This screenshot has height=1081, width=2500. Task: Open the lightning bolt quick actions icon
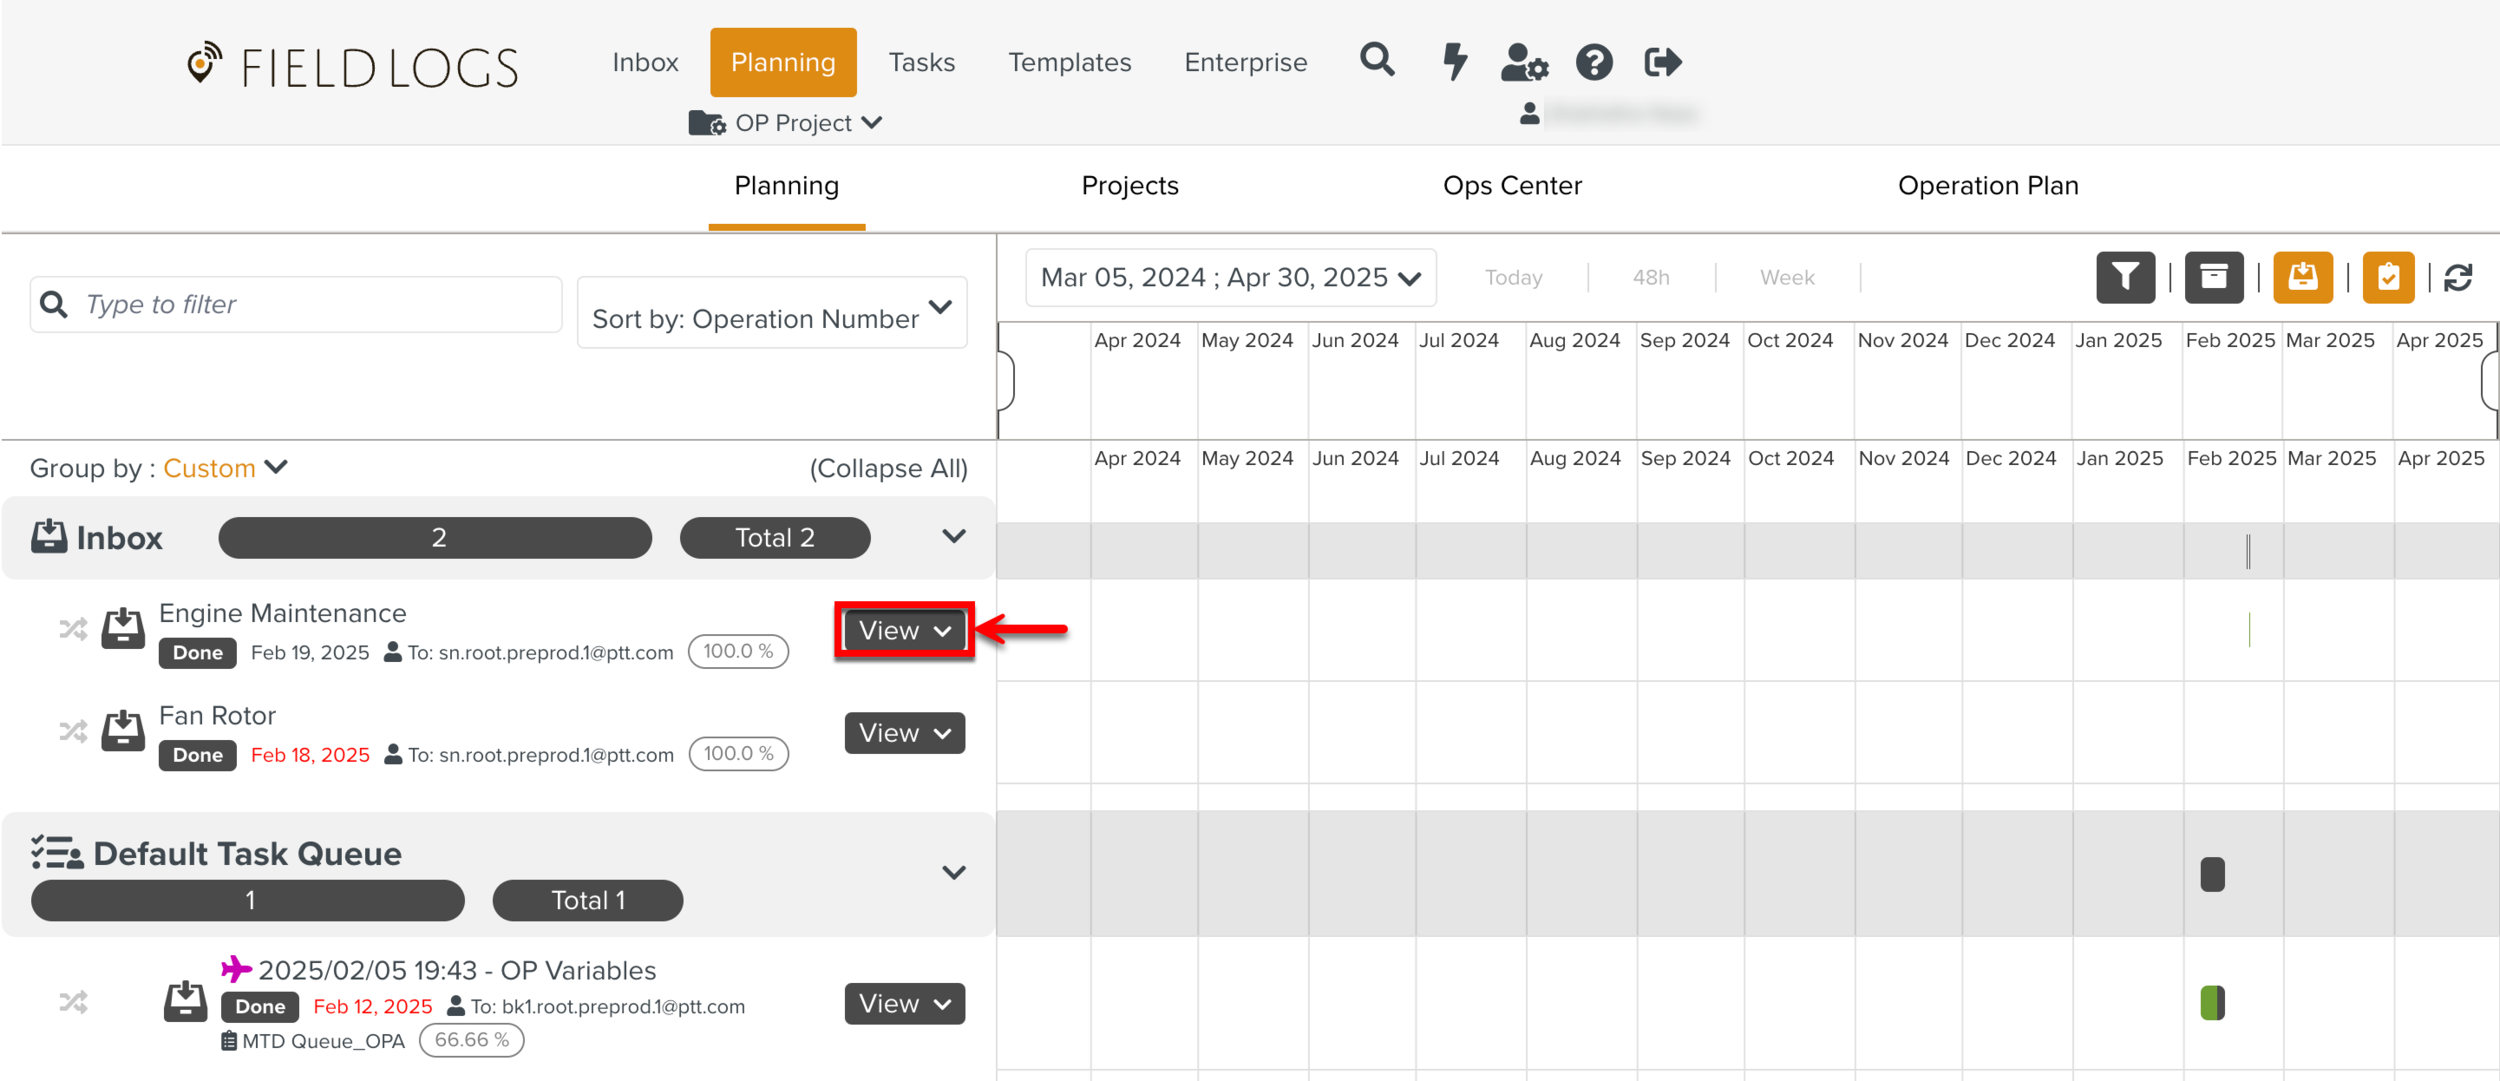1454,62
